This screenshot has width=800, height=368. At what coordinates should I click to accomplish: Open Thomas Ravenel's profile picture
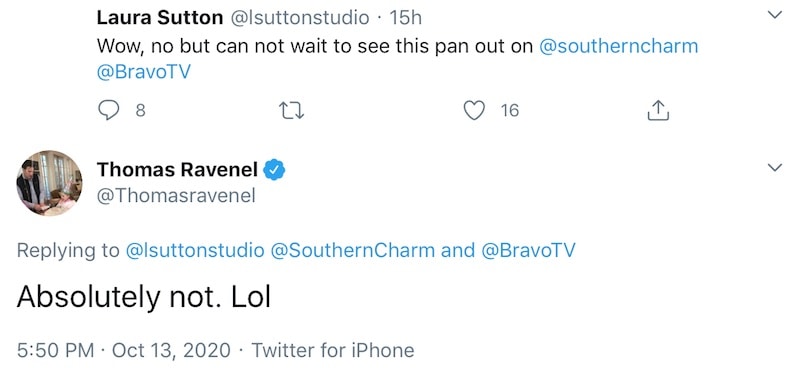pos(49,183)
